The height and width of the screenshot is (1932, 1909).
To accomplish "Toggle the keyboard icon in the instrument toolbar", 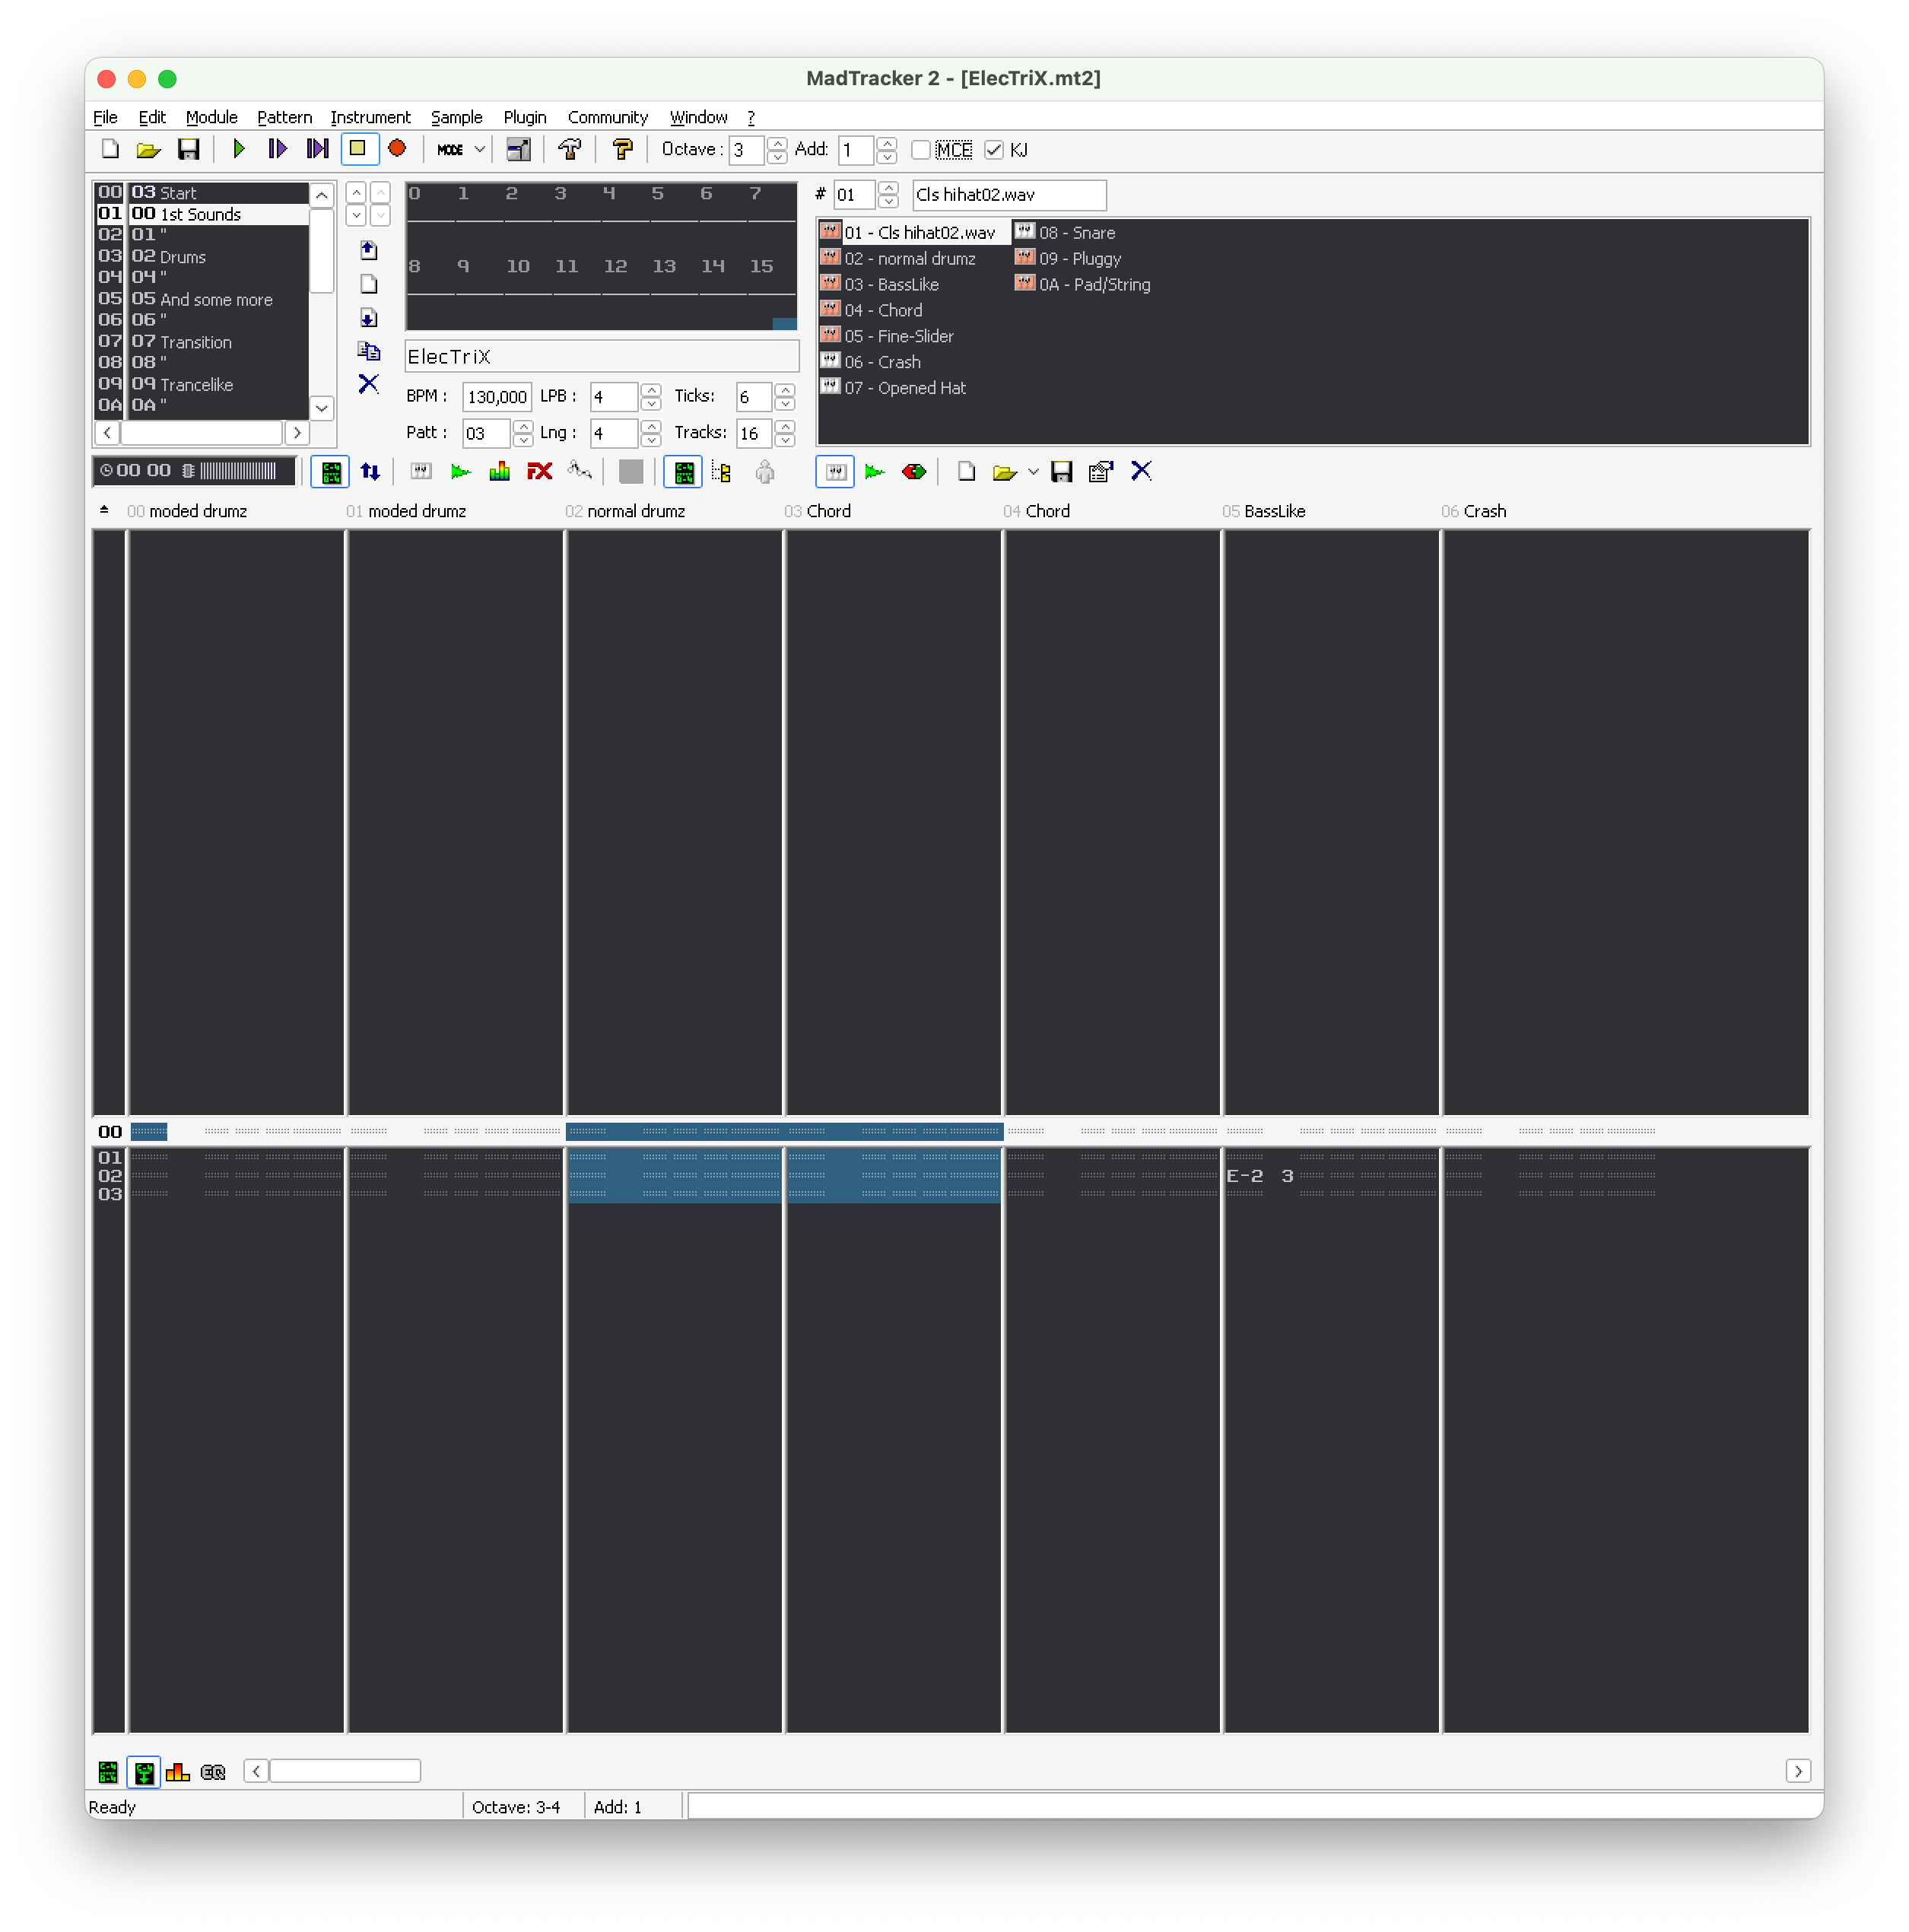I will coord(835,472).
